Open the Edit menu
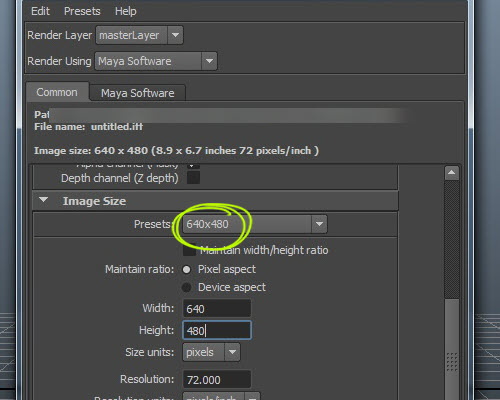 40,11
